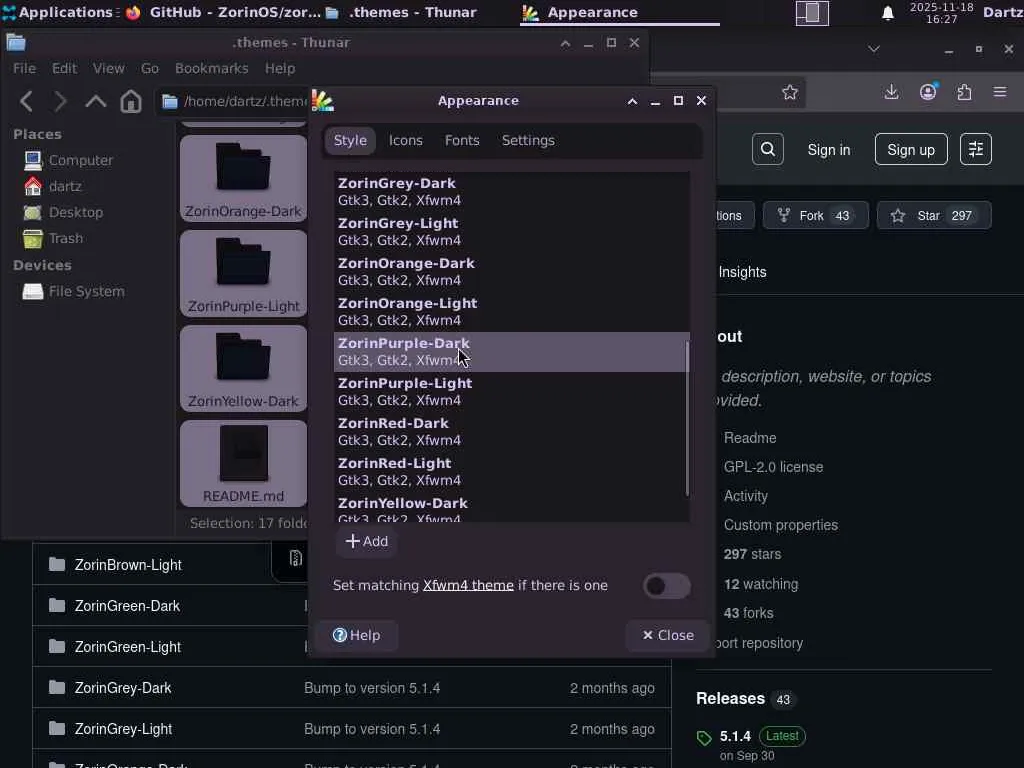Open Applications menu in top panel
The image size is (1024, 768).
click(59, 12)
